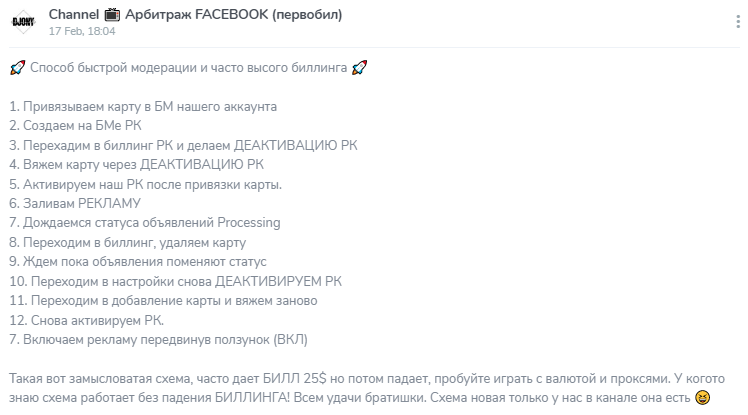Select step 2 'Создаем на БМе РК'
Image resolution: width=748 pixels, height=415 pixels.
coord(75,125)
